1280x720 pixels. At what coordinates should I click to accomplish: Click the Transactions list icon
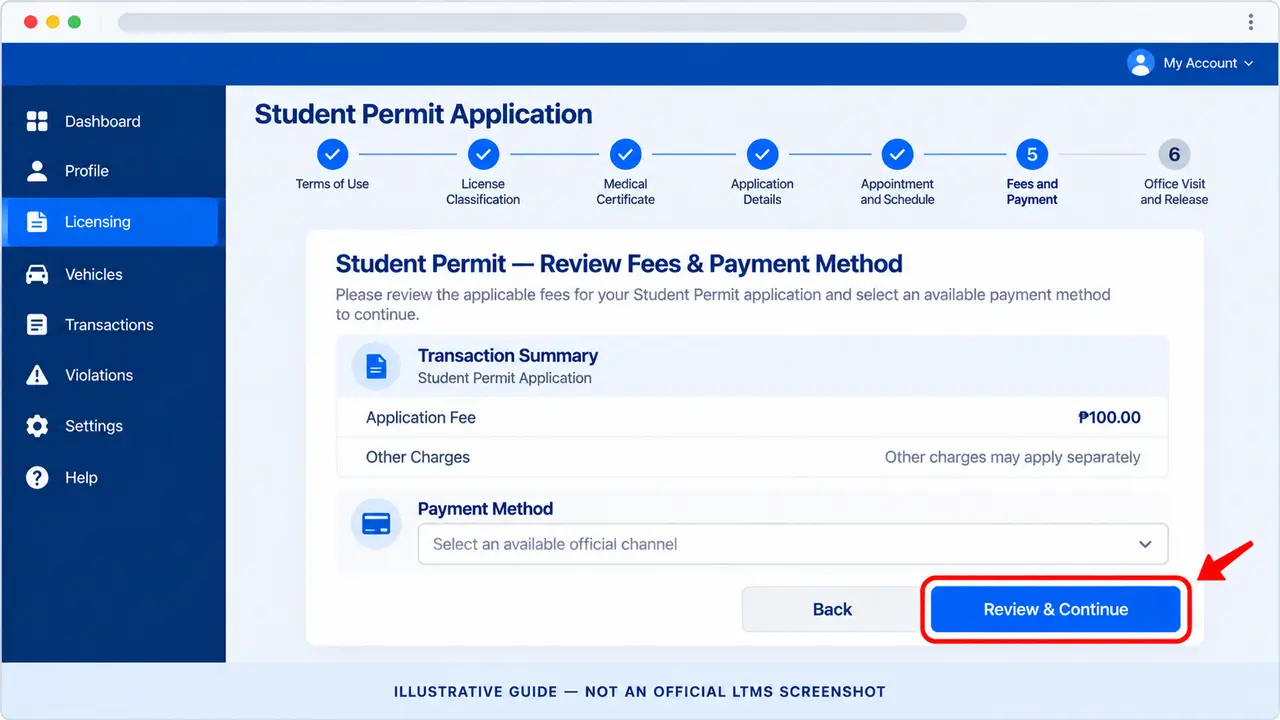pos(37,325)
